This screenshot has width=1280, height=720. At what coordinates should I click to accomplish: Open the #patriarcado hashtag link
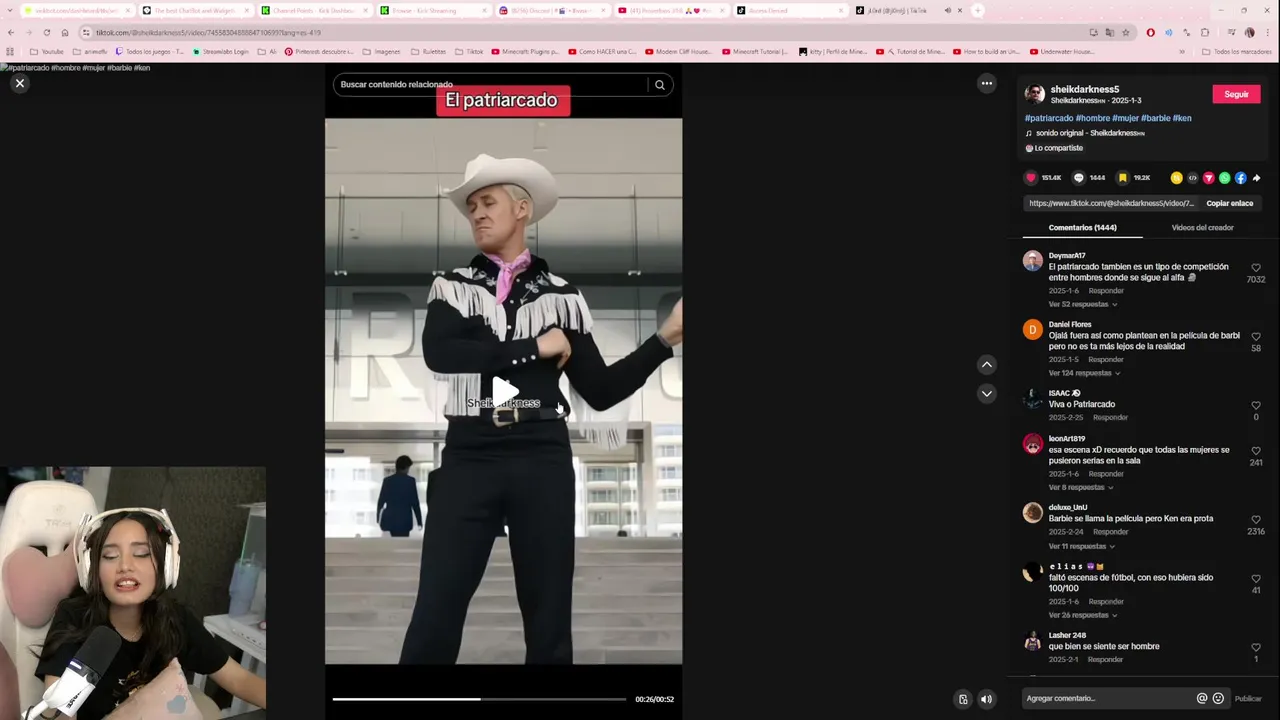point(1049,118)
